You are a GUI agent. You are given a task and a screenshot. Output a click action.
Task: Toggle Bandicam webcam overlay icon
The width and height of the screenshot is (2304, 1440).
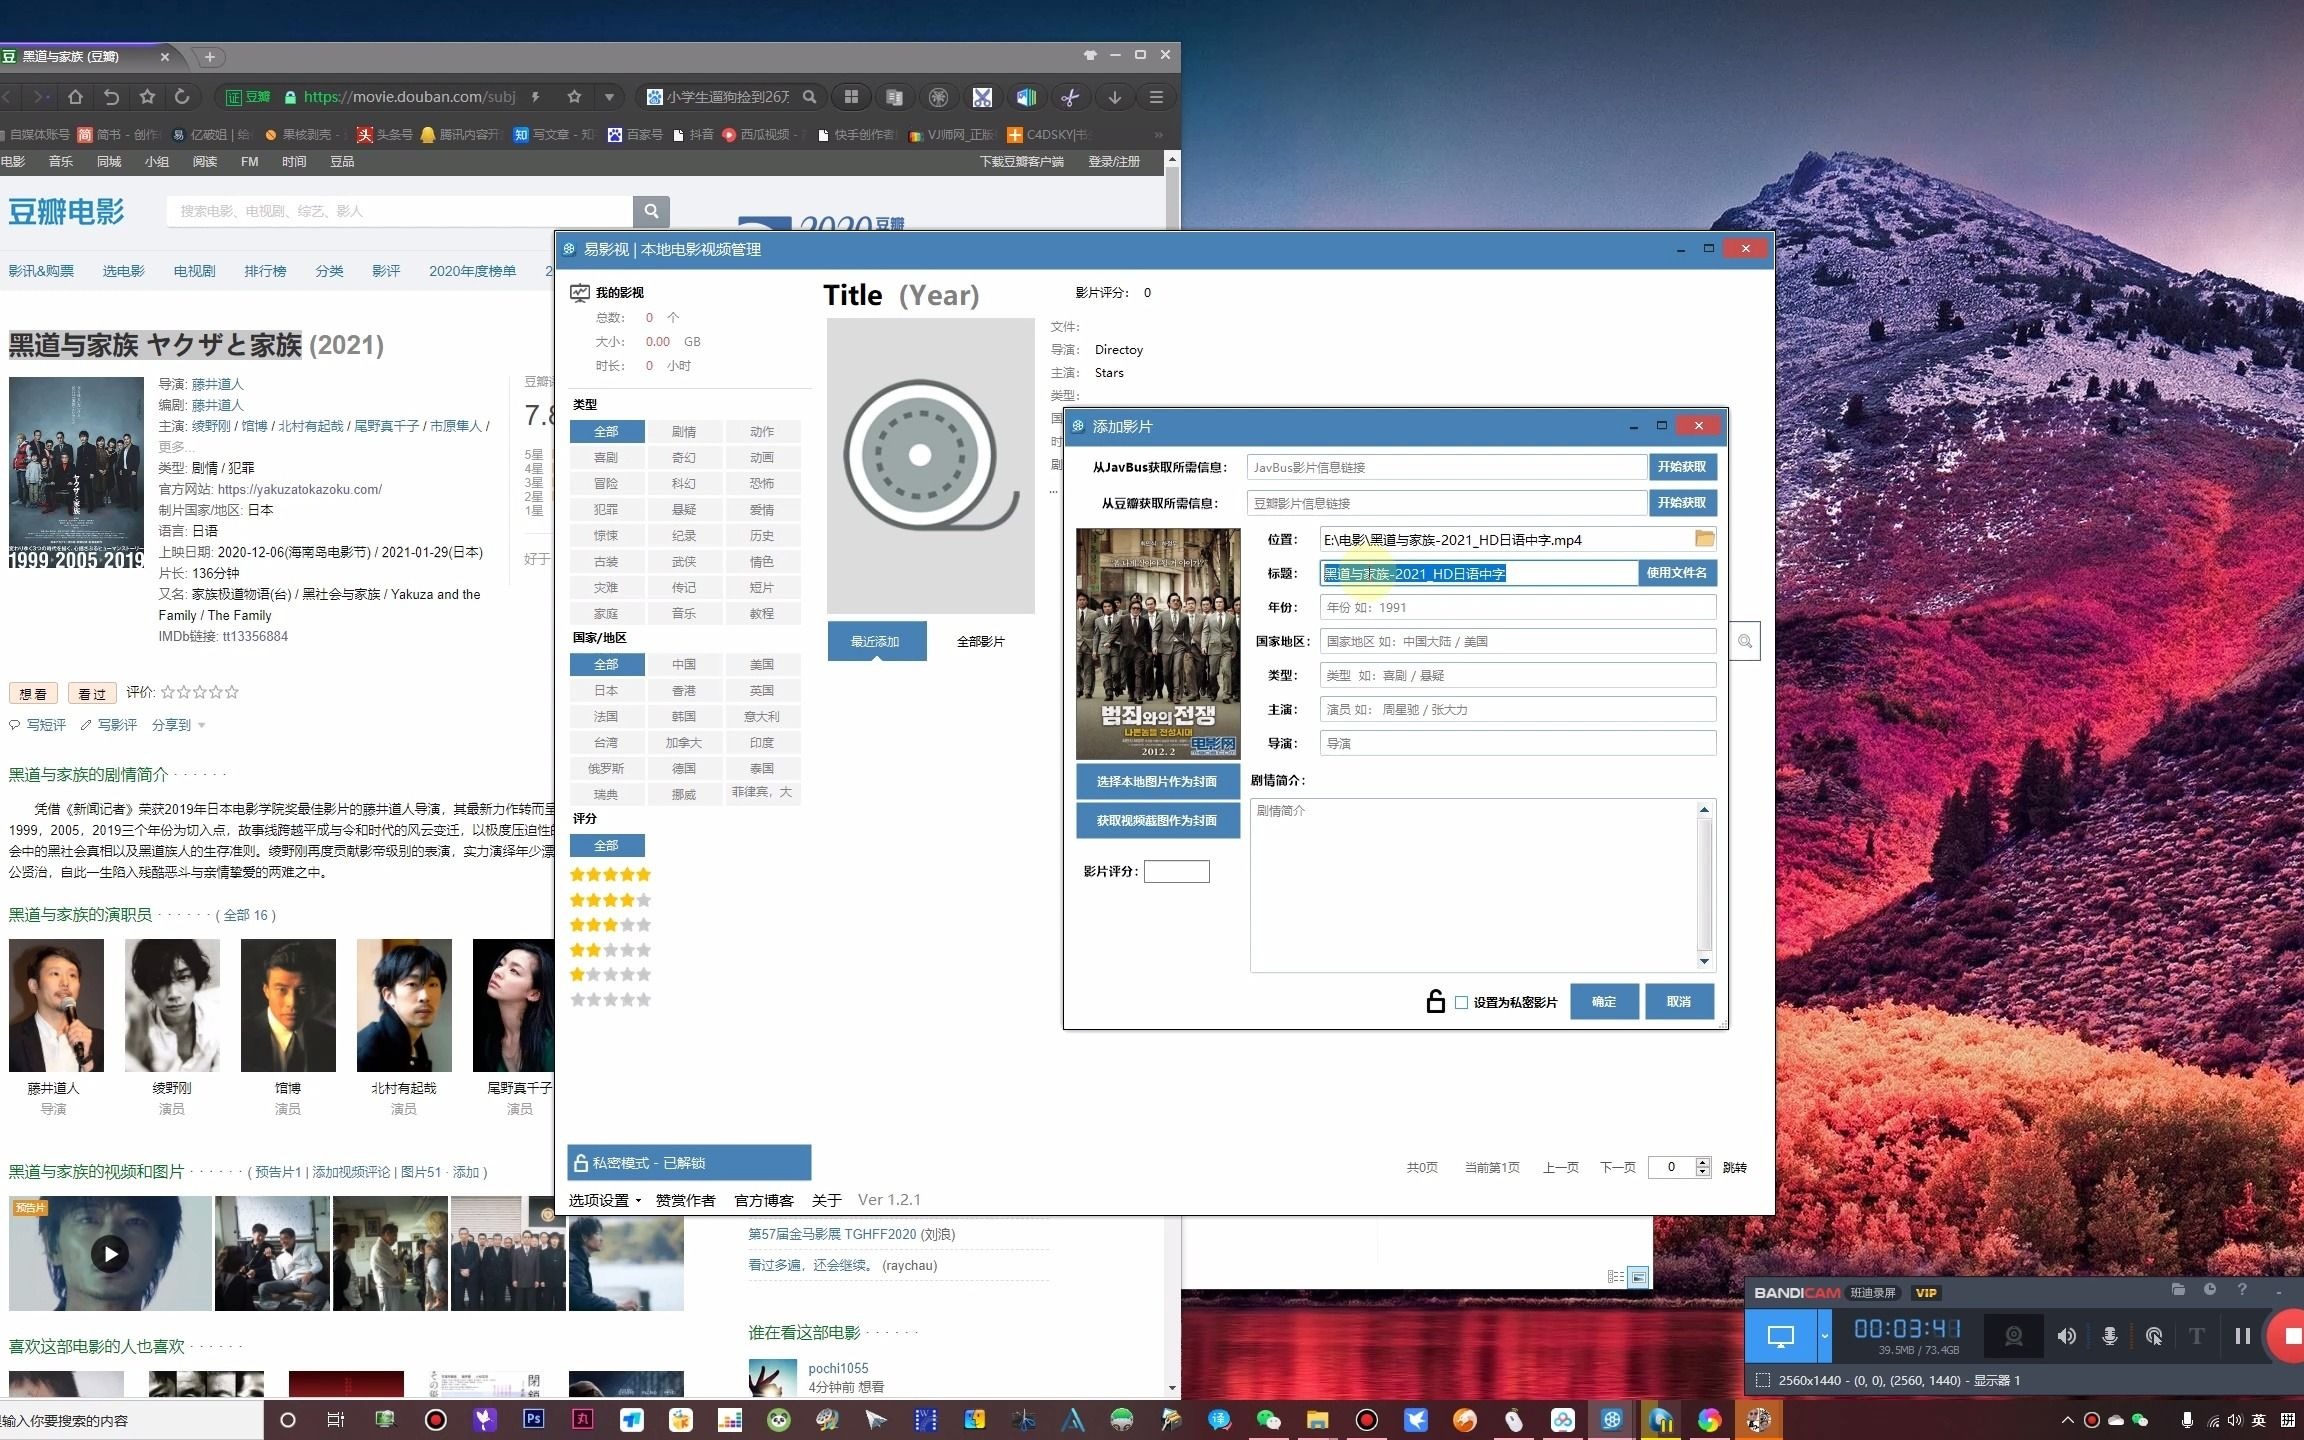[2013, 1336]
